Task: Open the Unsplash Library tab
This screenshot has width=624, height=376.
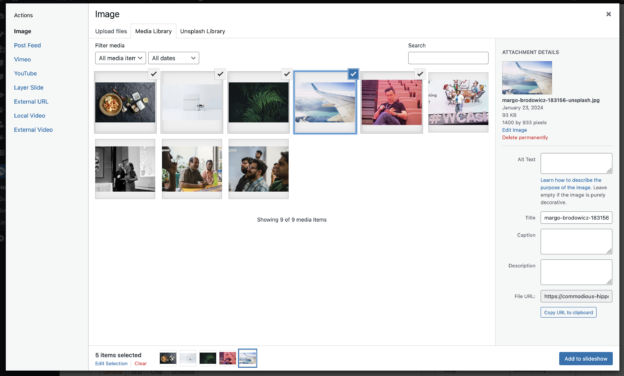Action: click(203, 31)
